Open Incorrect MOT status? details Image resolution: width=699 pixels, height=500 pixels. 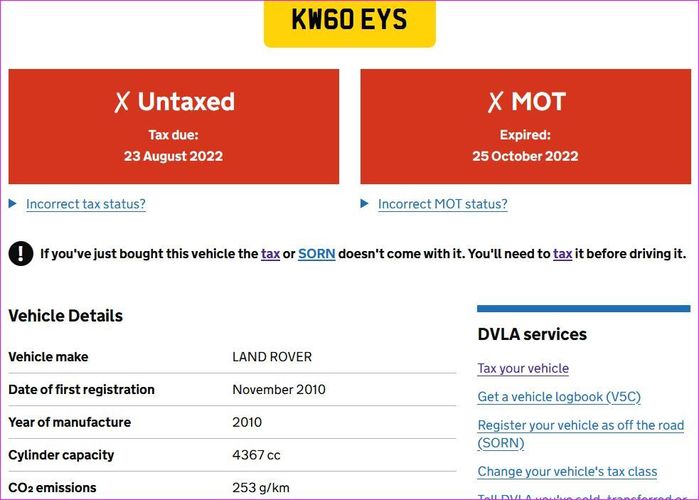443,204
